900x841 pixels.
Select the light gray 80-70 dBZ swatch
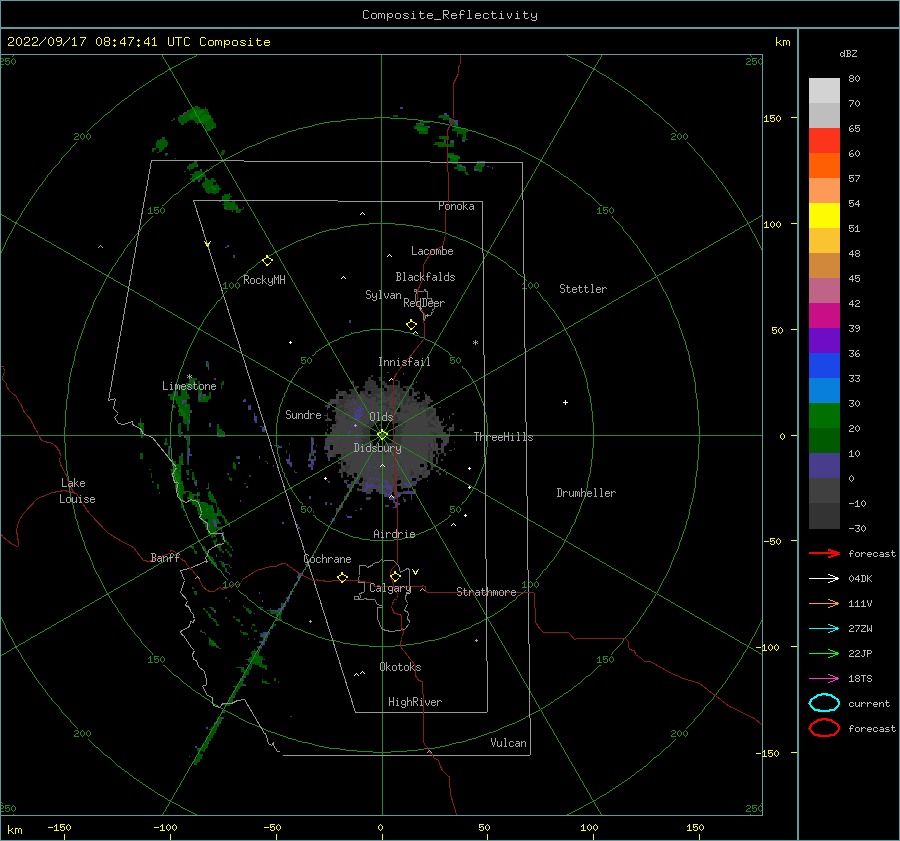point(824,91)
